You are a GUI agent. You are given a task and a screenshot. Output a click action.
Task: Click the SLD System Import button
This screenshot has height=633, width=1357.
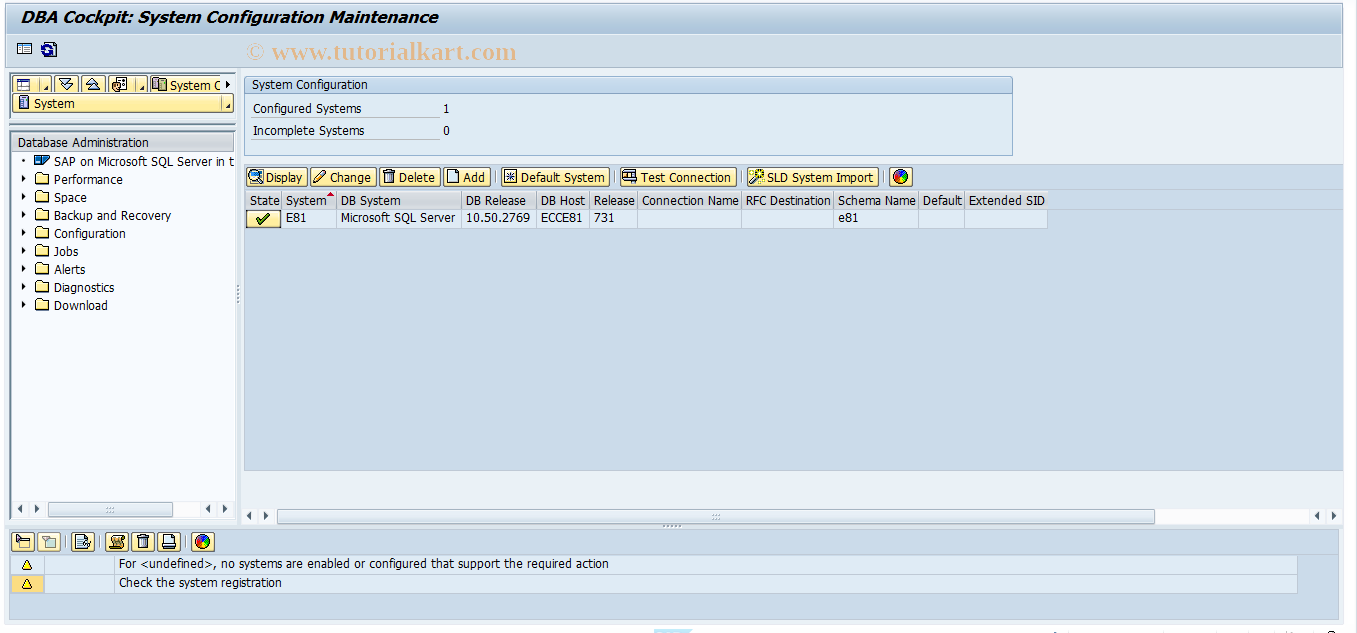tap(812, 177)
